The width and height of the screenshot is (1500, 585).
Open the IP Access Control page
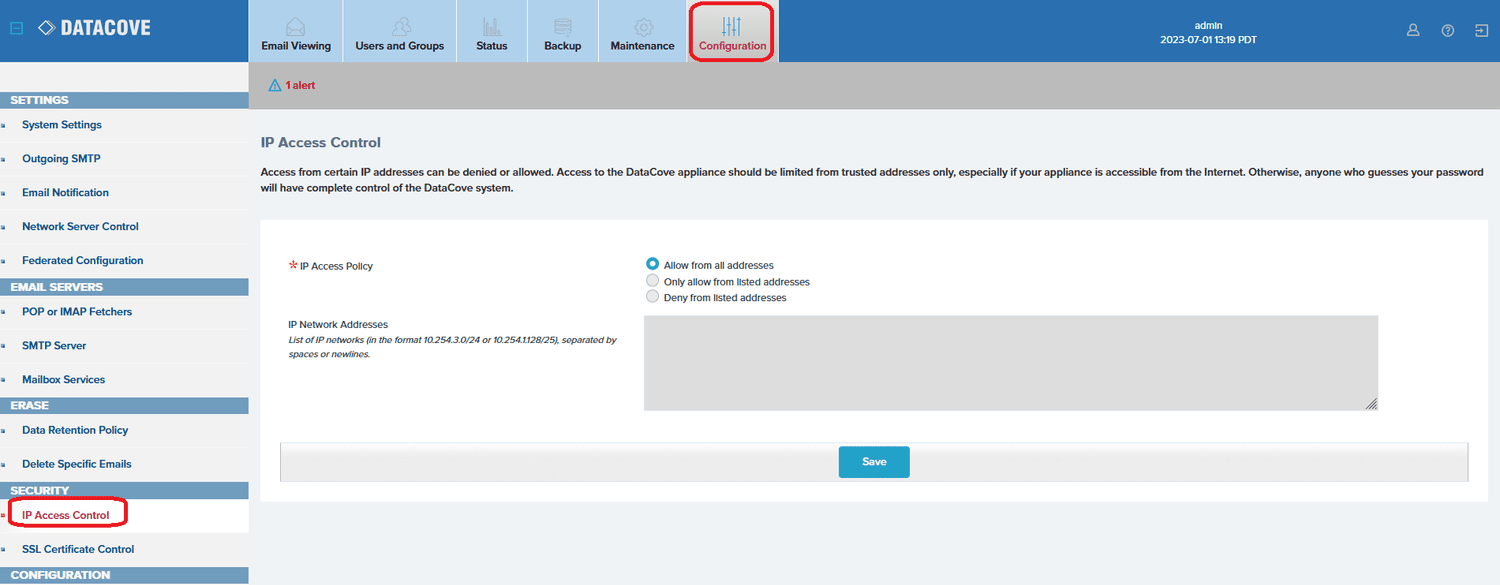(x=64, y=513)
